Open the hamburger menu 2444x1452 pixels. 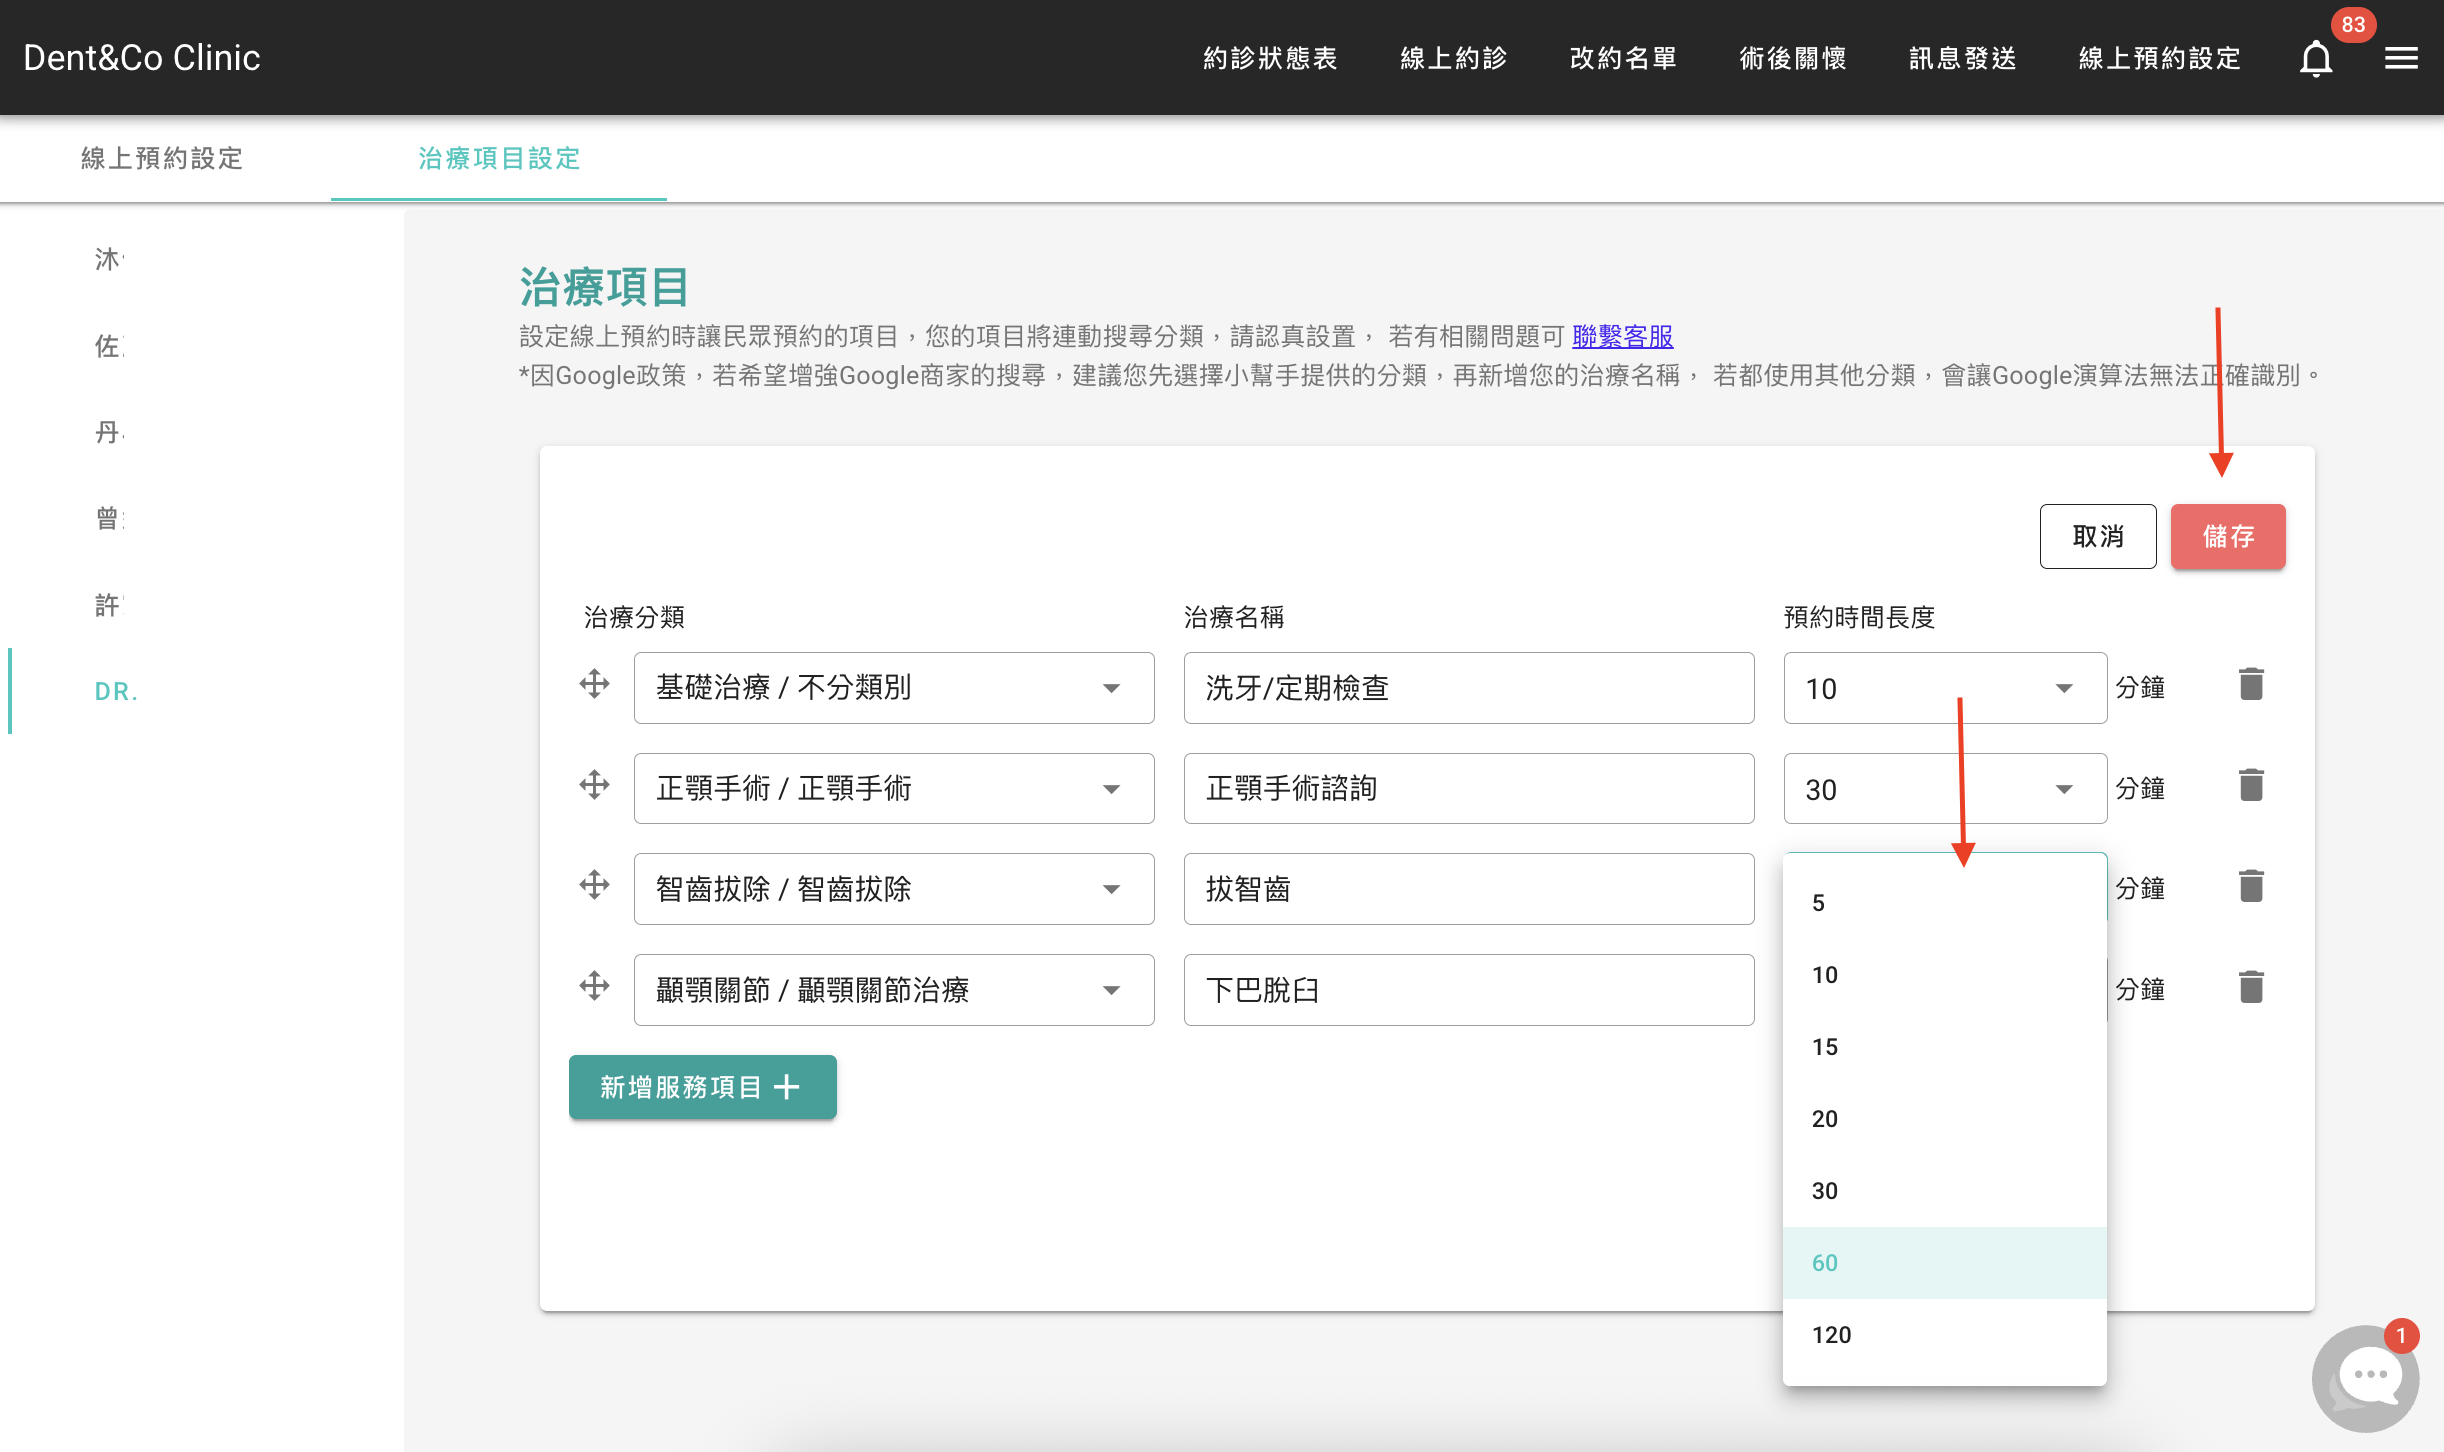[x=2400, y=58]
